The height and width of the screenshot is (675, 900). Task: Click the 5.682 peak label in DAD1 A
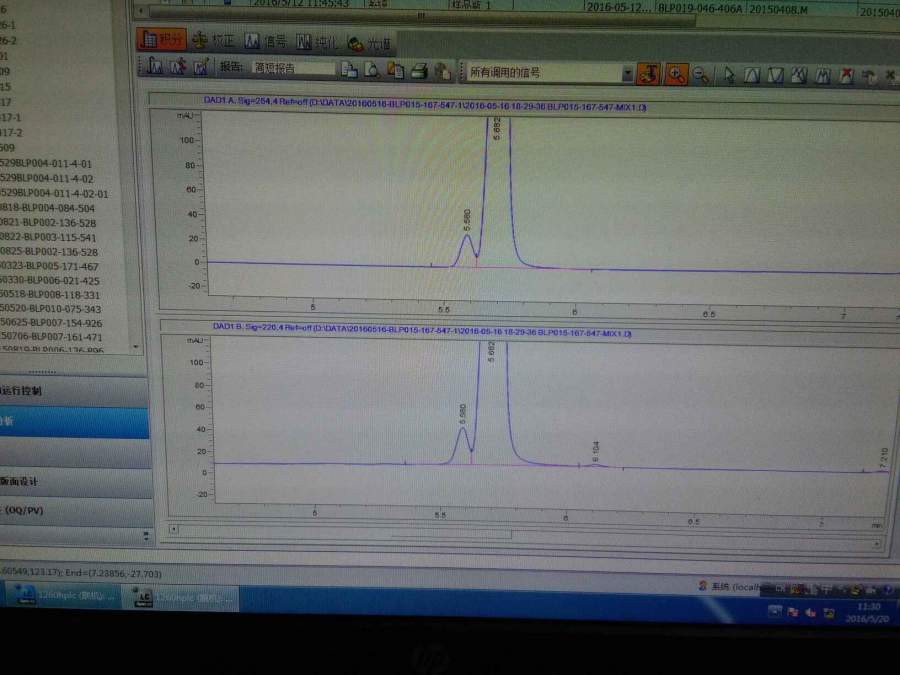497,129
